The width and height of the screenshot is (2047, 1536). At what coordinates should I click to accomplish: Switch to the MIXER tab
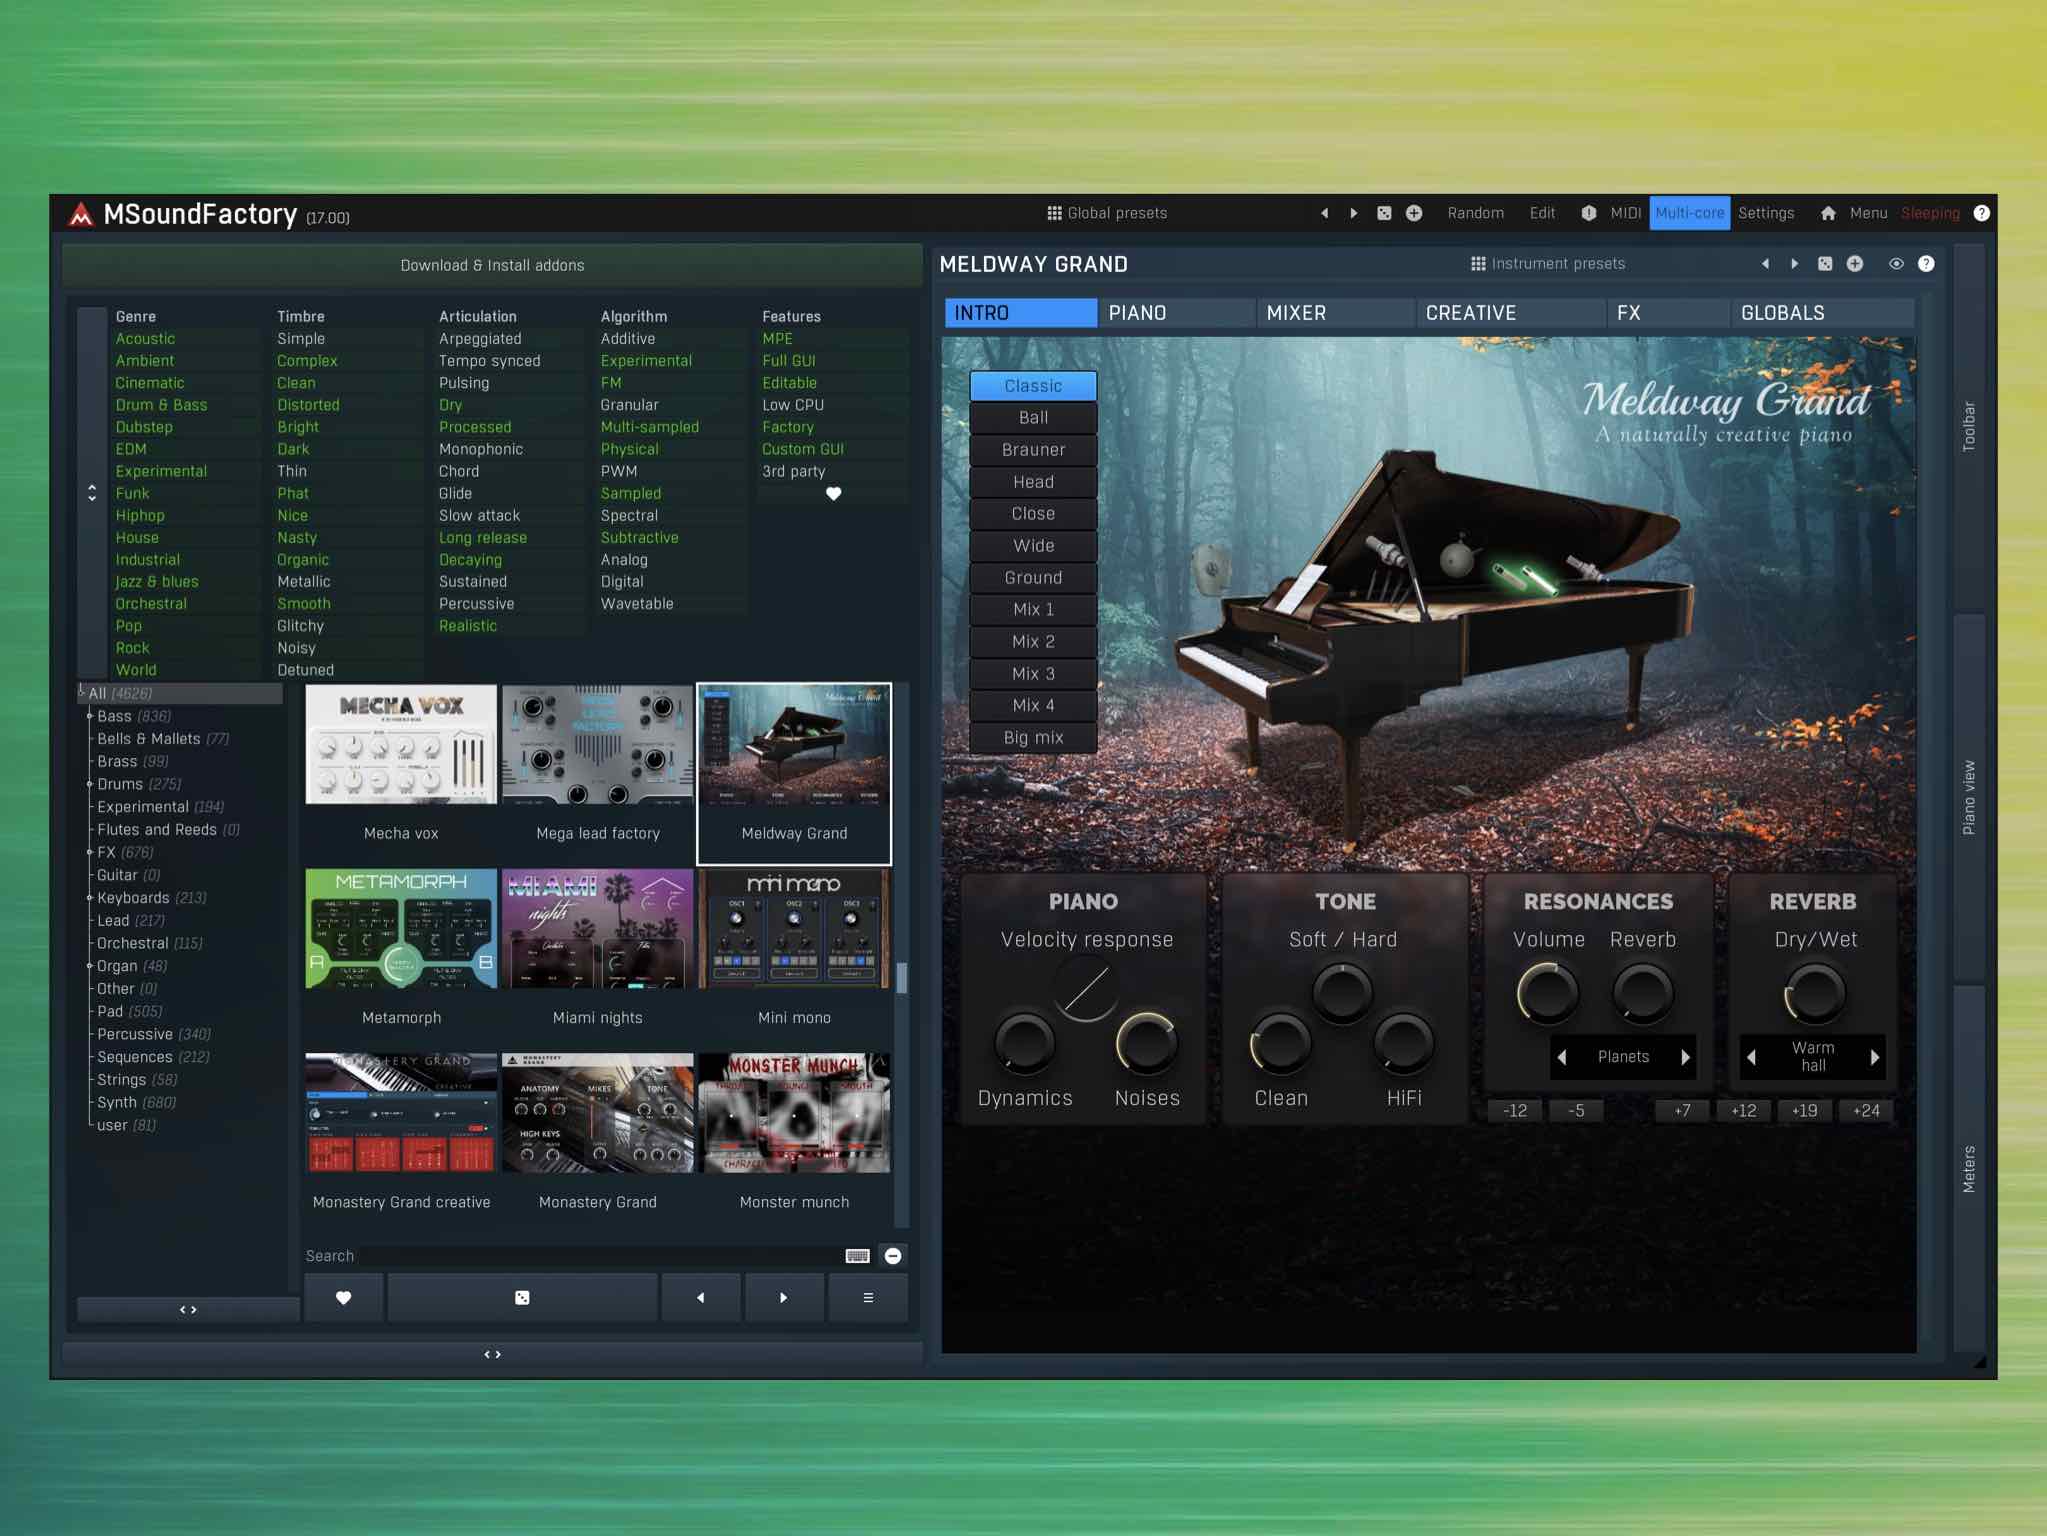tap(1335, 313)
